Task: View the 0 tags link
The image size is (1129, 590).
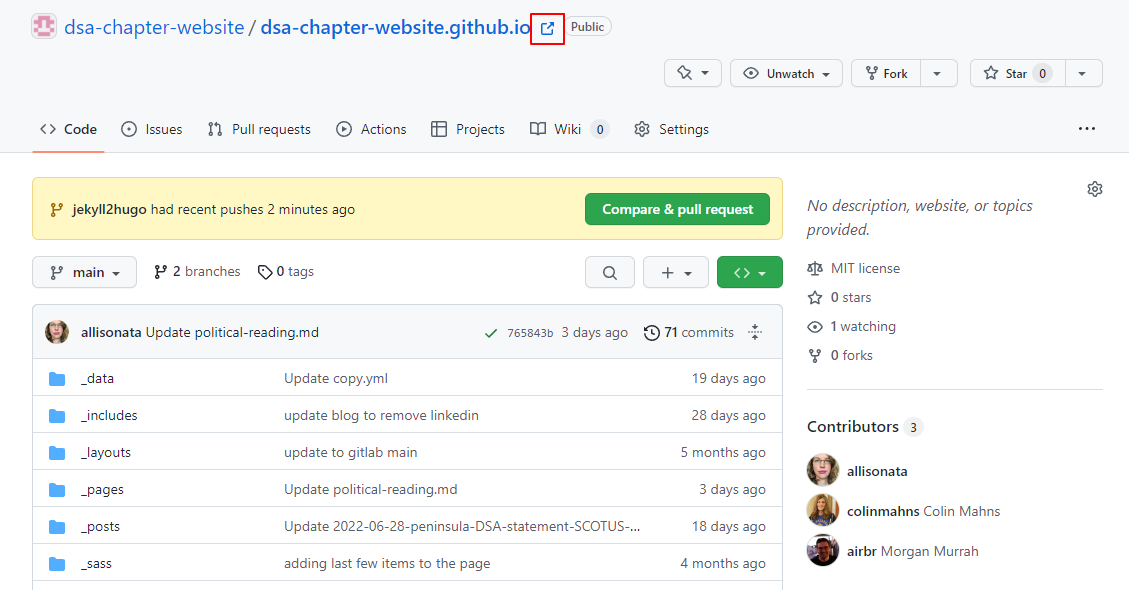Action: 286,272
